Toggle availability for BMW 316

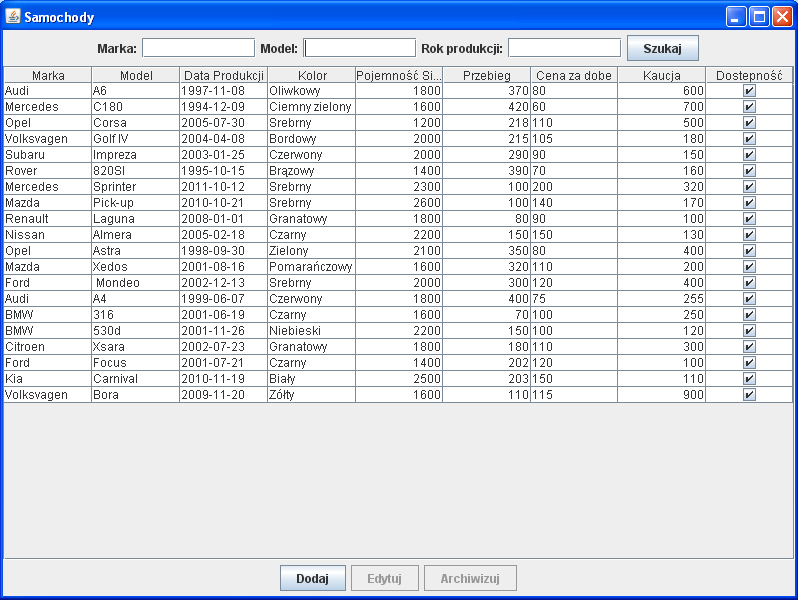tap(749, 315)
